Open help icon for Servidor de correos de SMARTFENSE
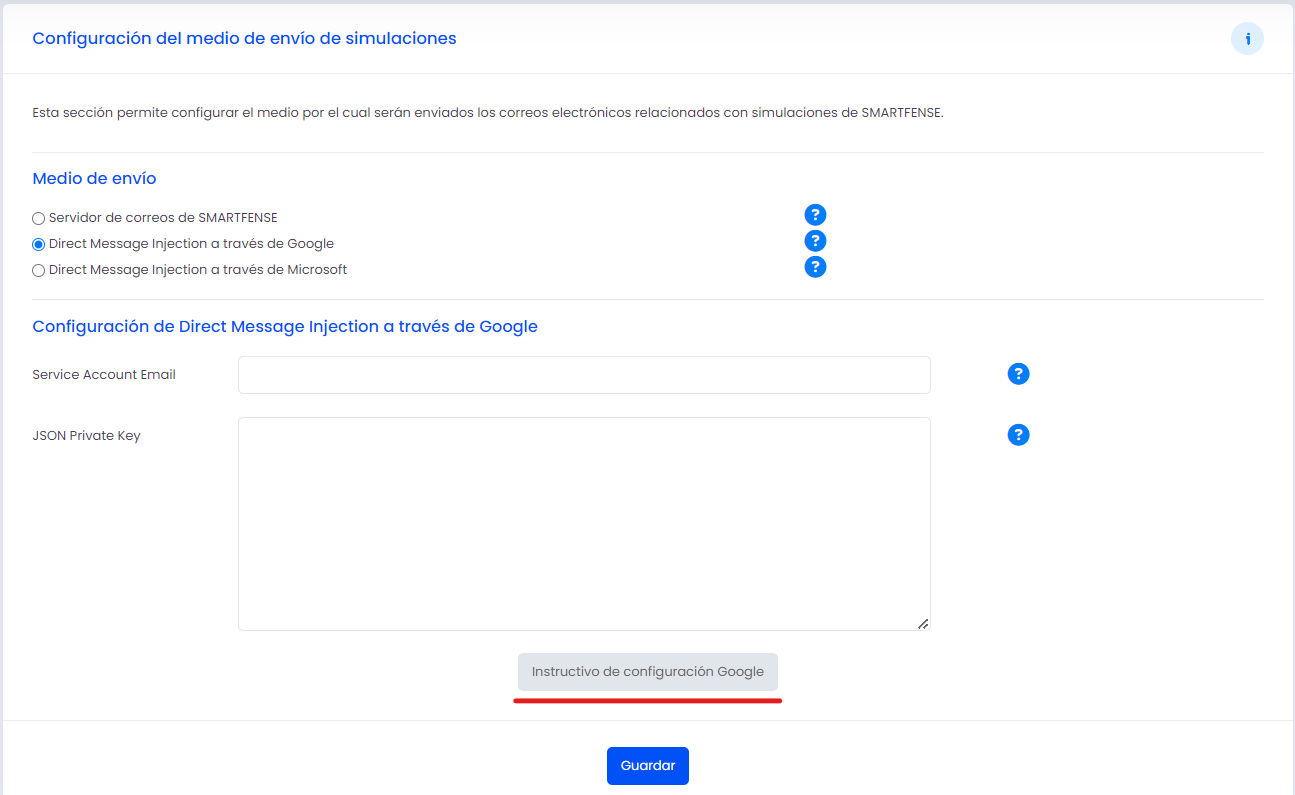Screen dimensions: 1295x795 pyautogui.click(x=815, y=215)
